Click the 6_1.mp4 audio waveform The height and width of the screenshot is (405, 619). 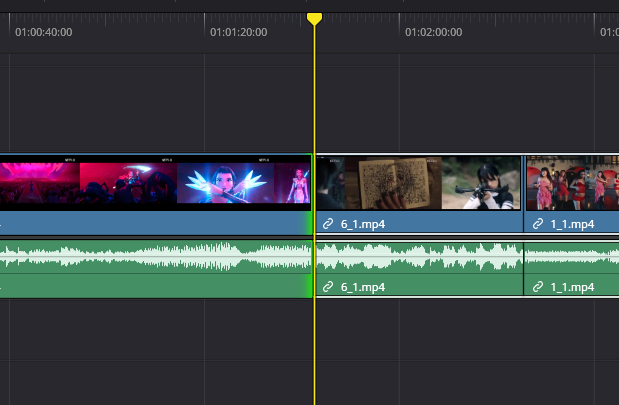tap(418, 257)
